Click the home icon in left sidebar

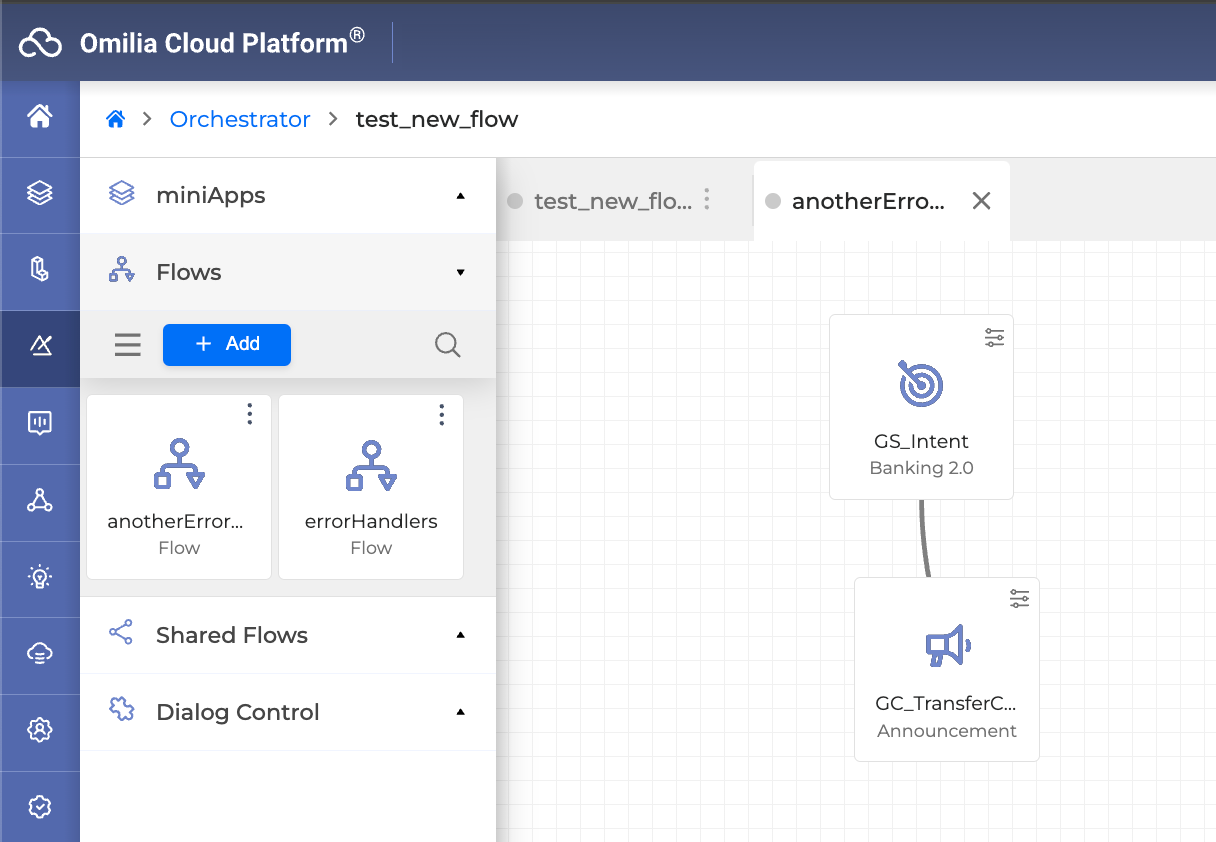[x=40, y=117]
